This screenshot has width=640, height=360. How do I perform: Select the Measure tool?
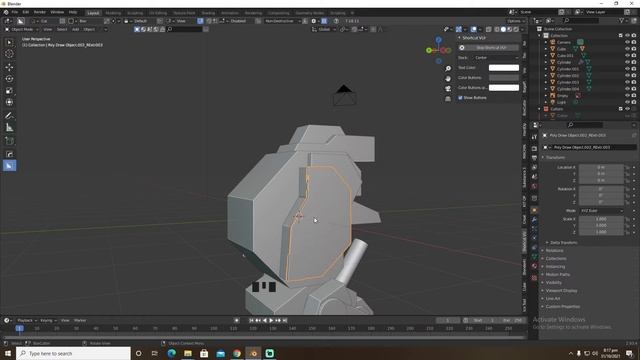(x=9, y=128)
